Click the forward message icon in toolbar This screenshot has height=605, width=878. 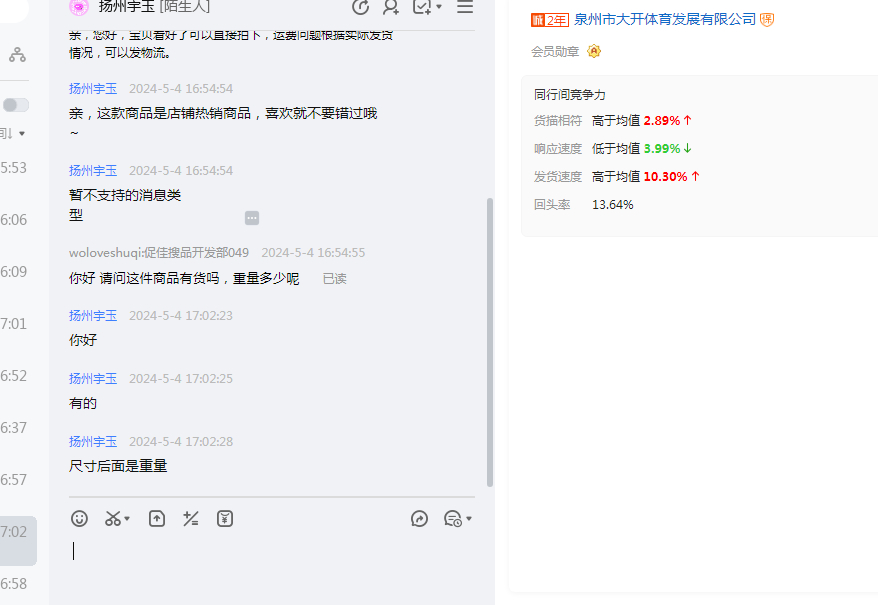[x=419, y=519]
